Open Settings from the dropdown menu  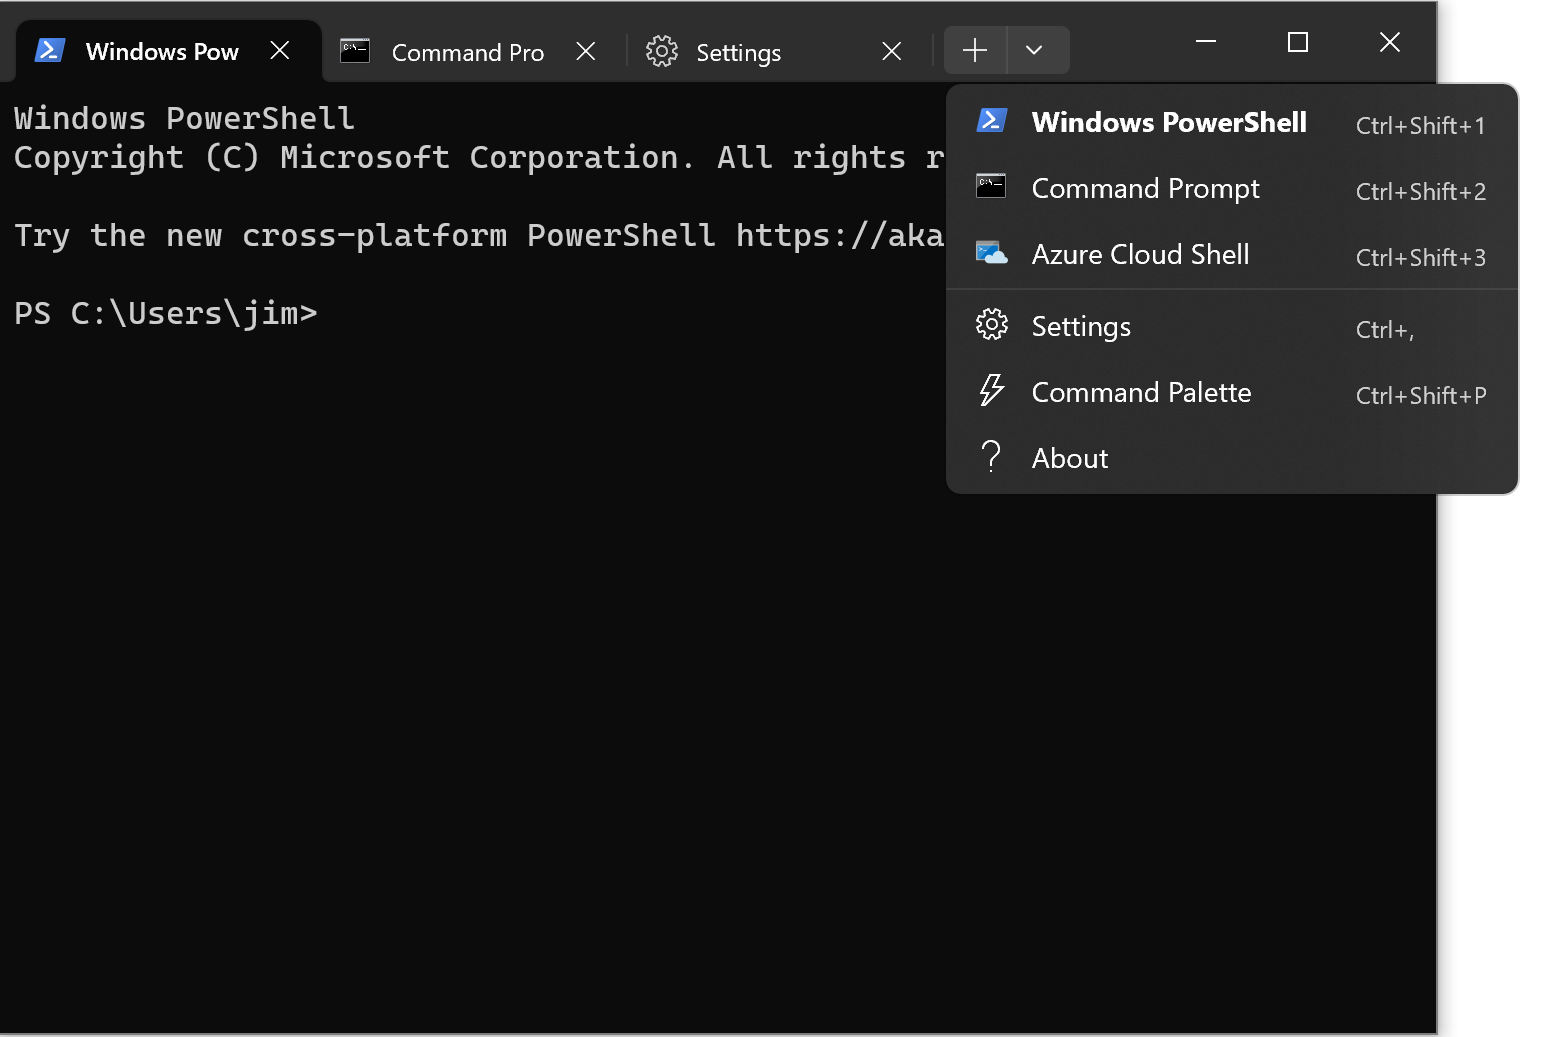(x=1232, y=326)
